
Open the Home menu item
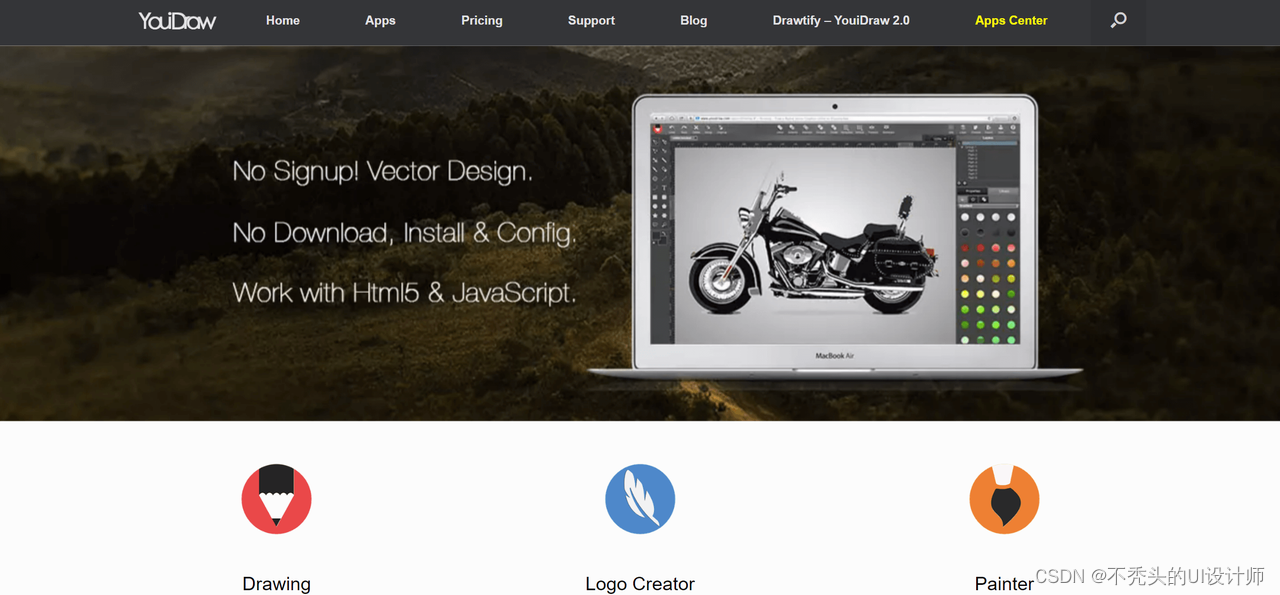[283, 20]
